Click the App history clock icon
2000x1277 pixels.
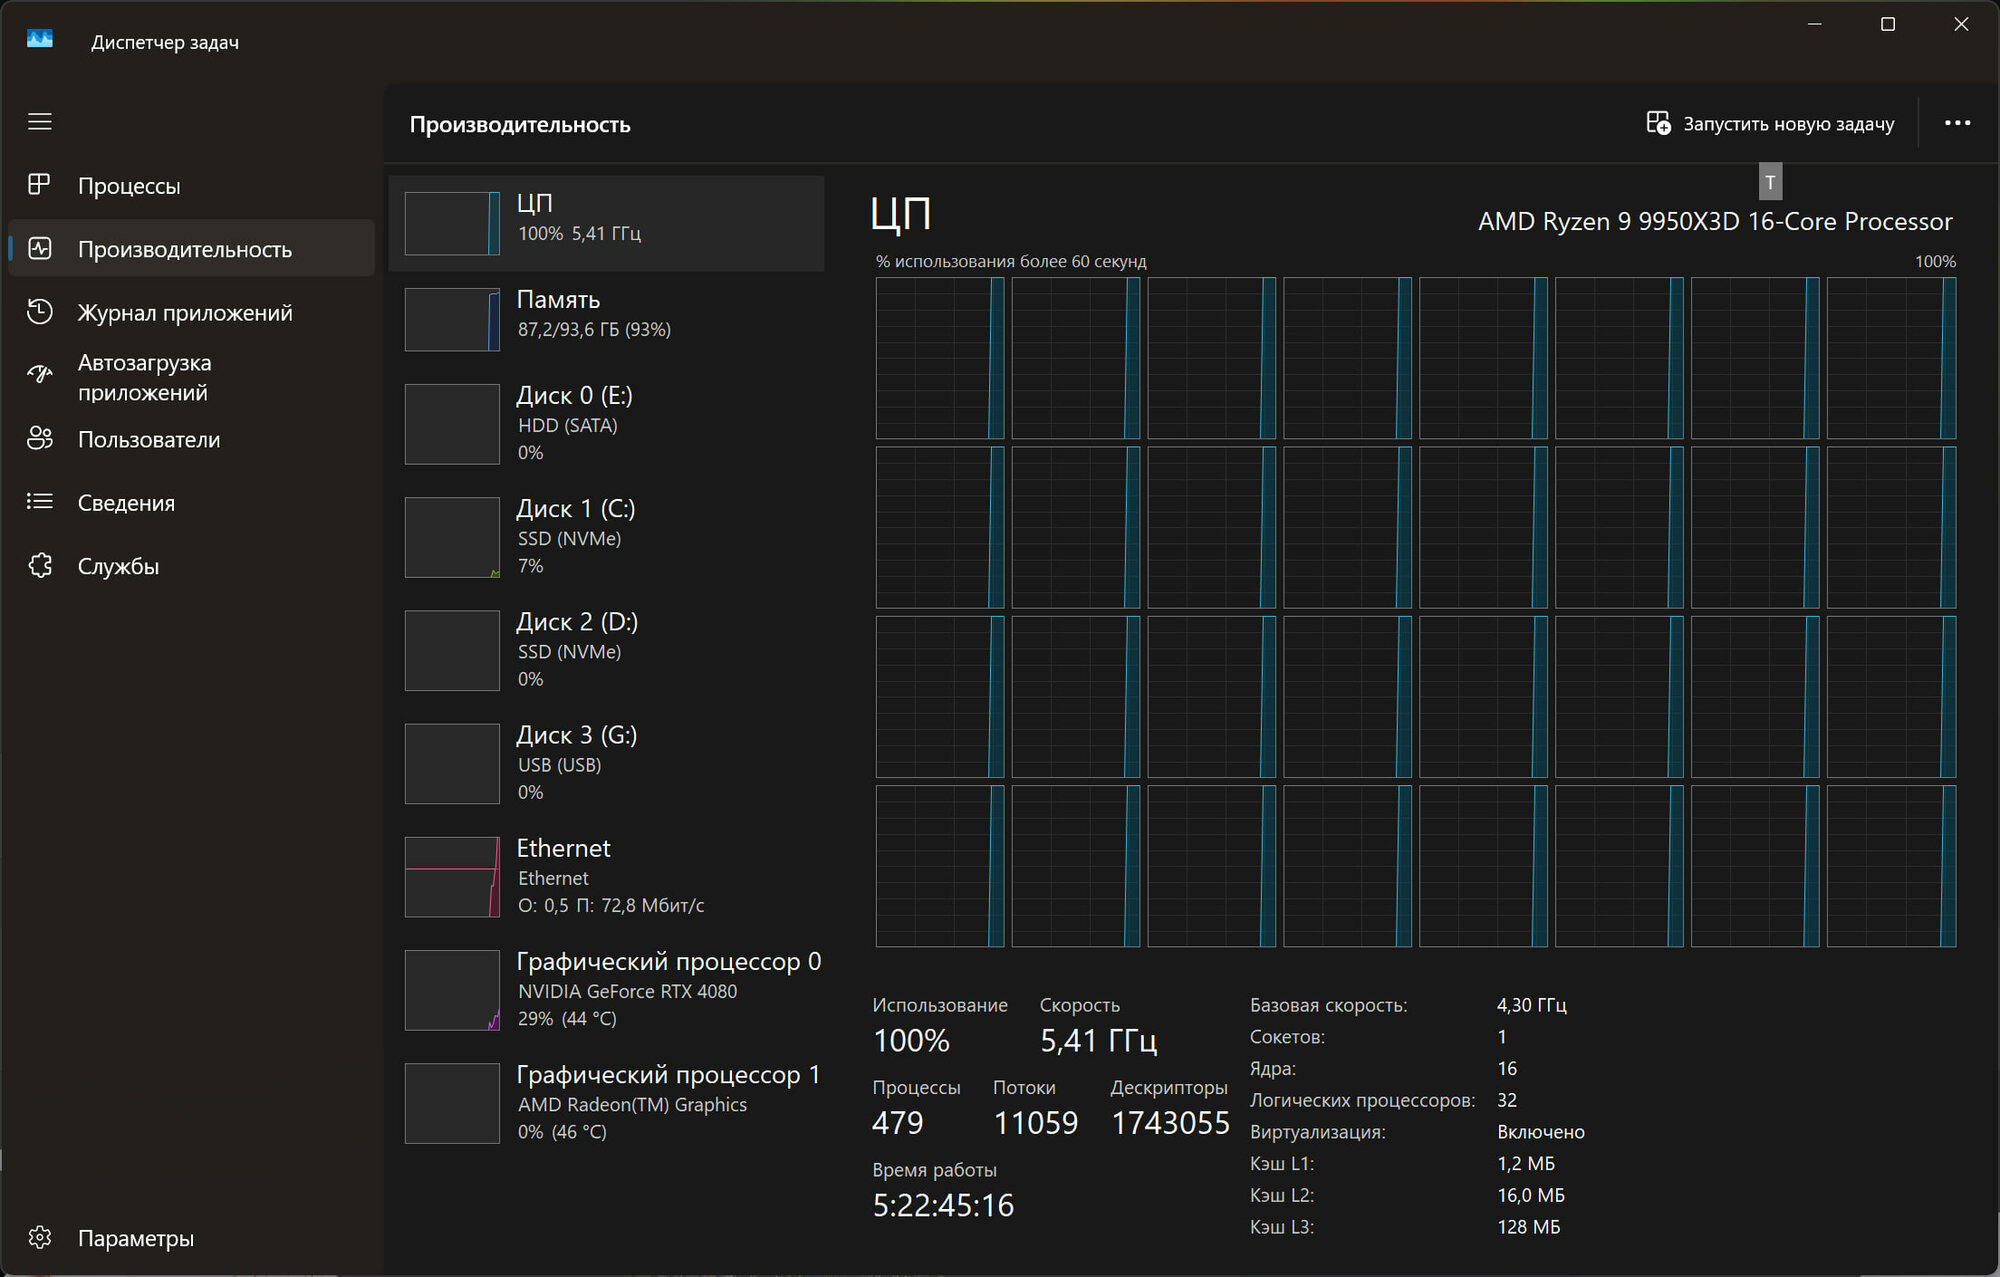tap(40, 312)
